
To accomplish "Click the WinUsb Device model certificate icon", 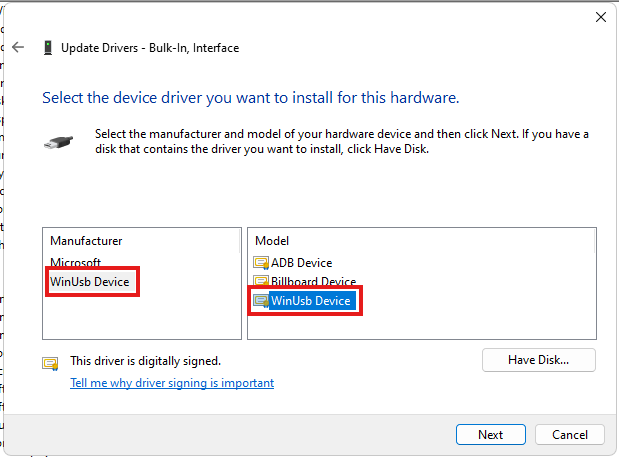I will point(261,301).
